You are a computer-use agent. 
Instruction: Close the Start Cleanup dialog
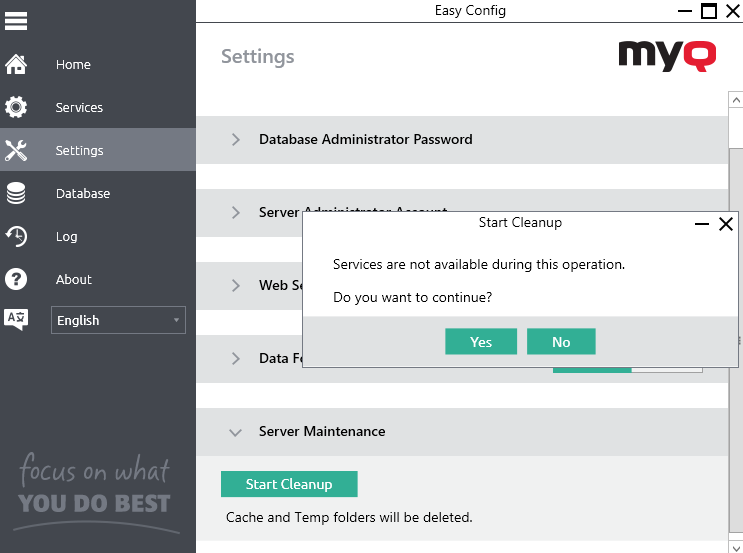pyautogui.click(x=726, y=224)
